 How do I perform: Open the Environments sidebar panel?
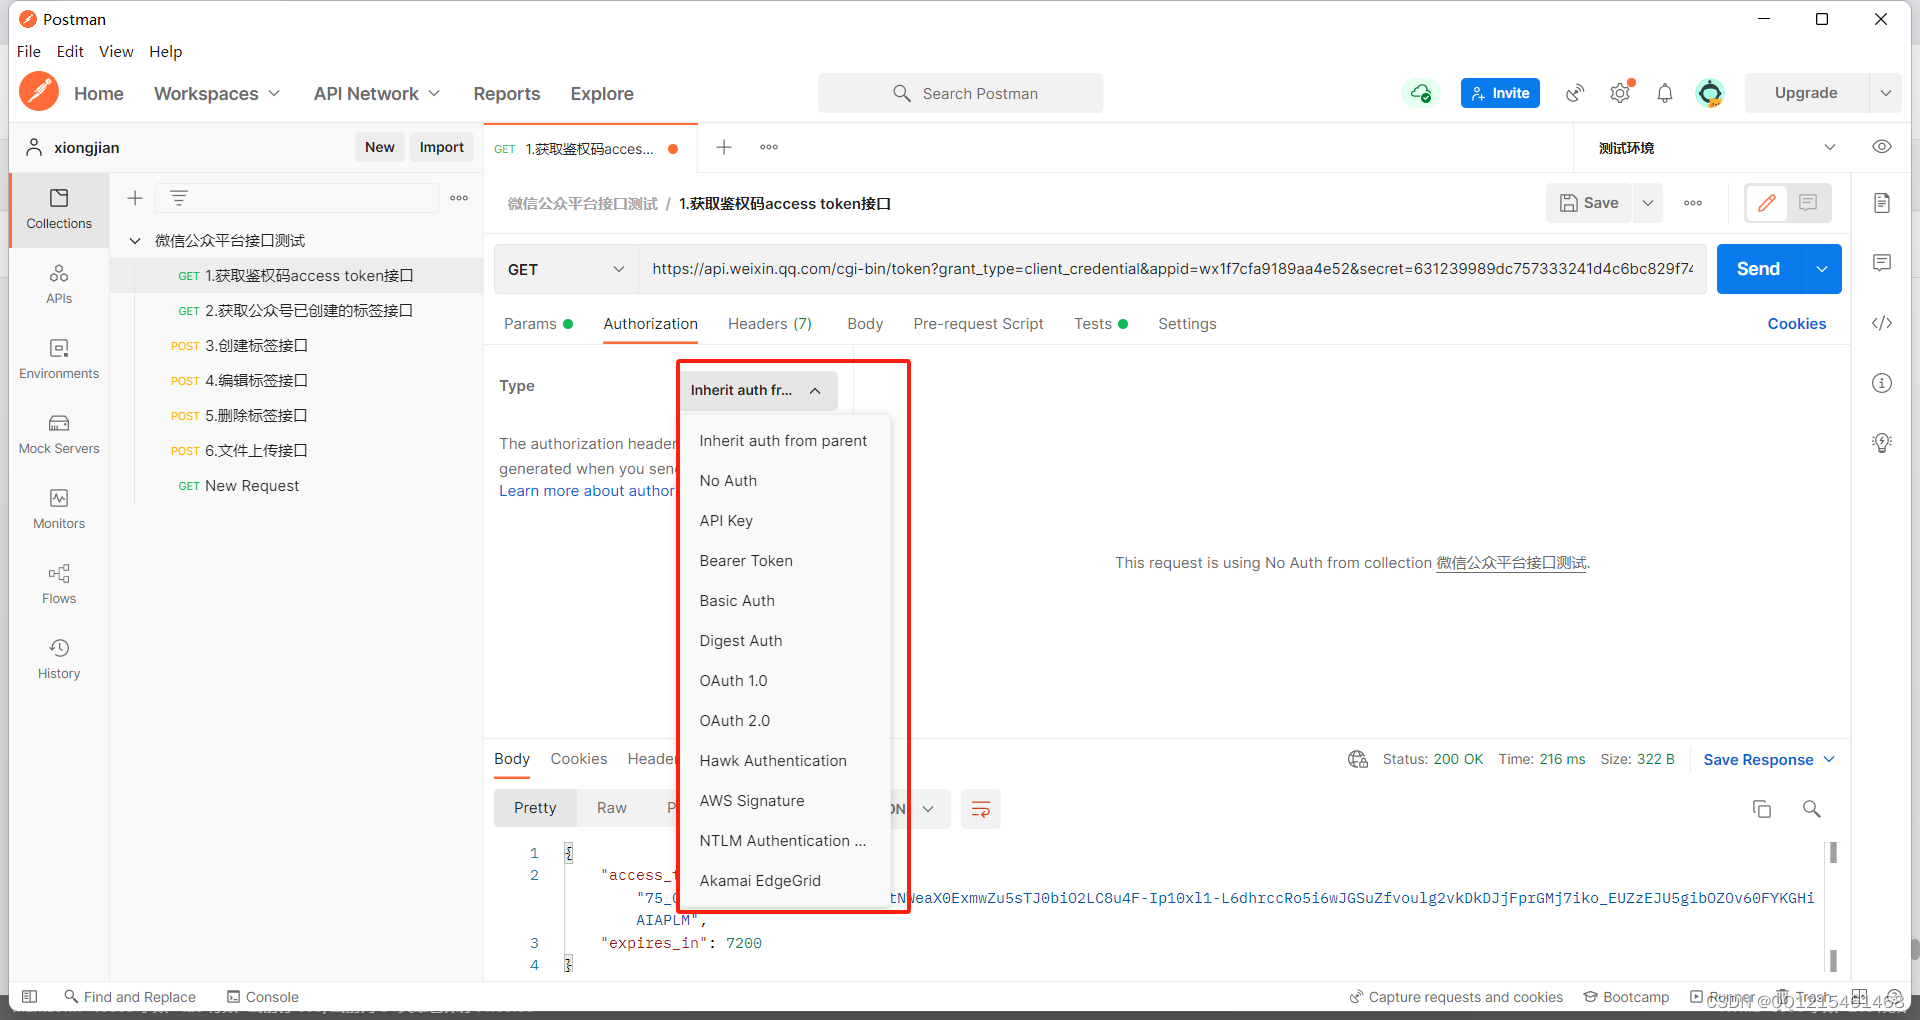click(x=59, y=359)
